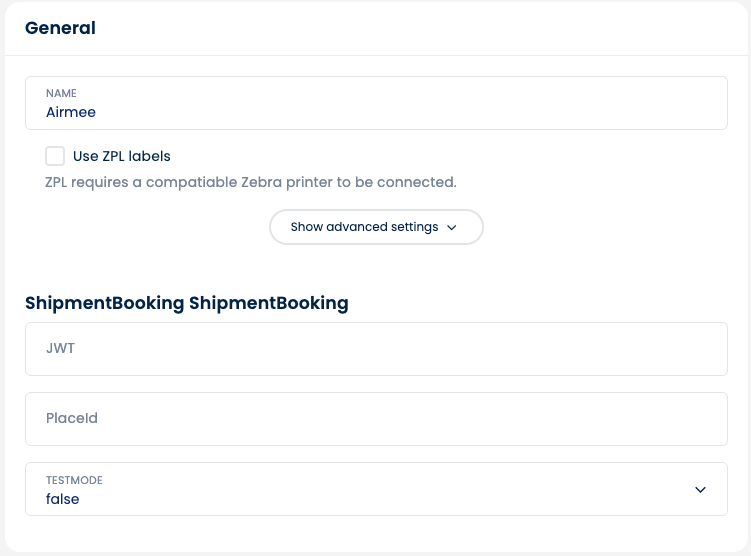Screen dimensions: 751x556
Task: Focus the PlaceId input field
Action: [x=376, y=419]
